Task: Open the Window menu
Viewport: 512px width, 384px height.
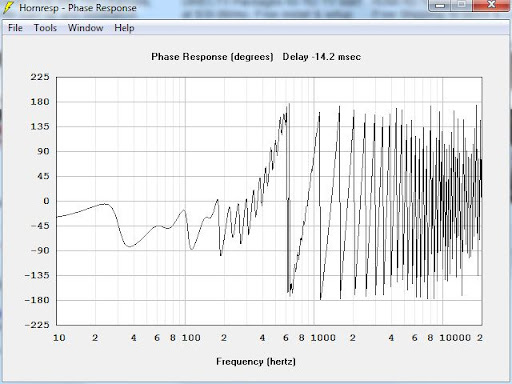Action: click(86, 28)
